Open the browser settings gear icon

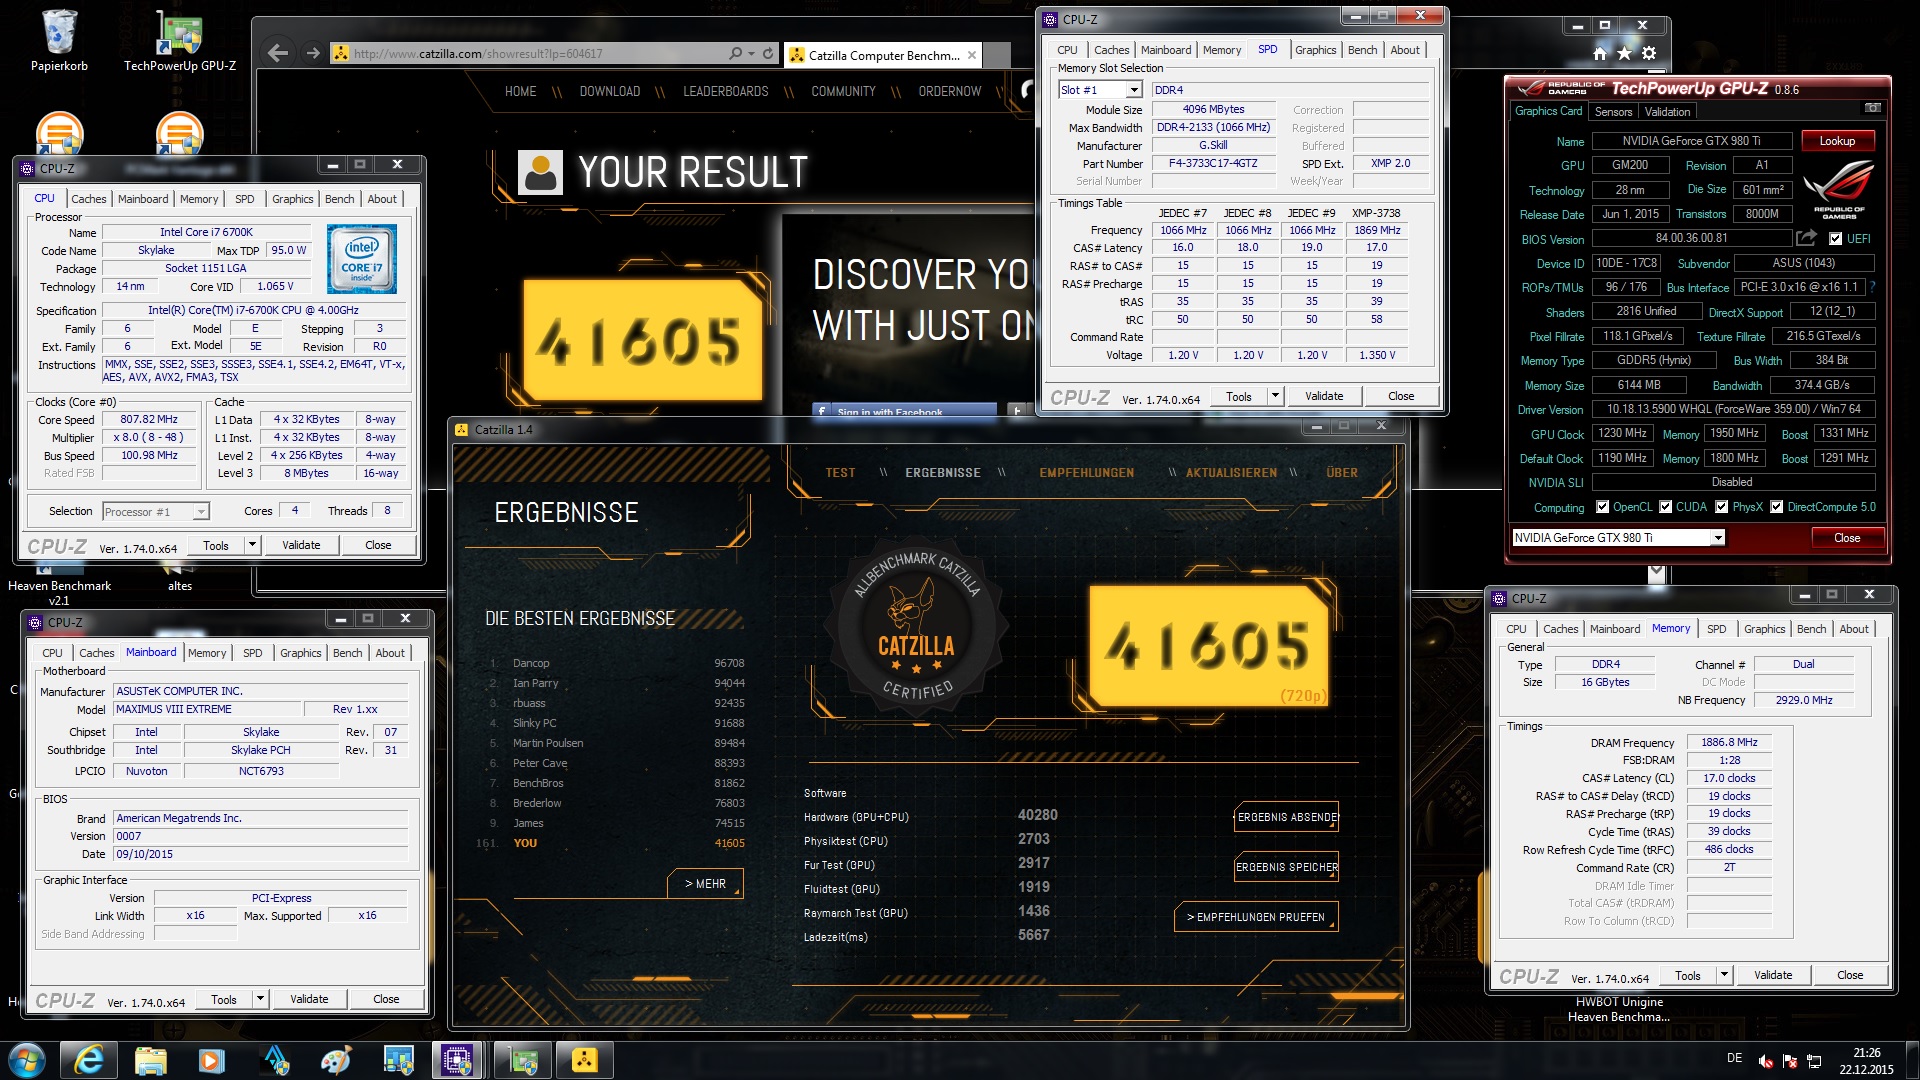(x=1649, y=53)
